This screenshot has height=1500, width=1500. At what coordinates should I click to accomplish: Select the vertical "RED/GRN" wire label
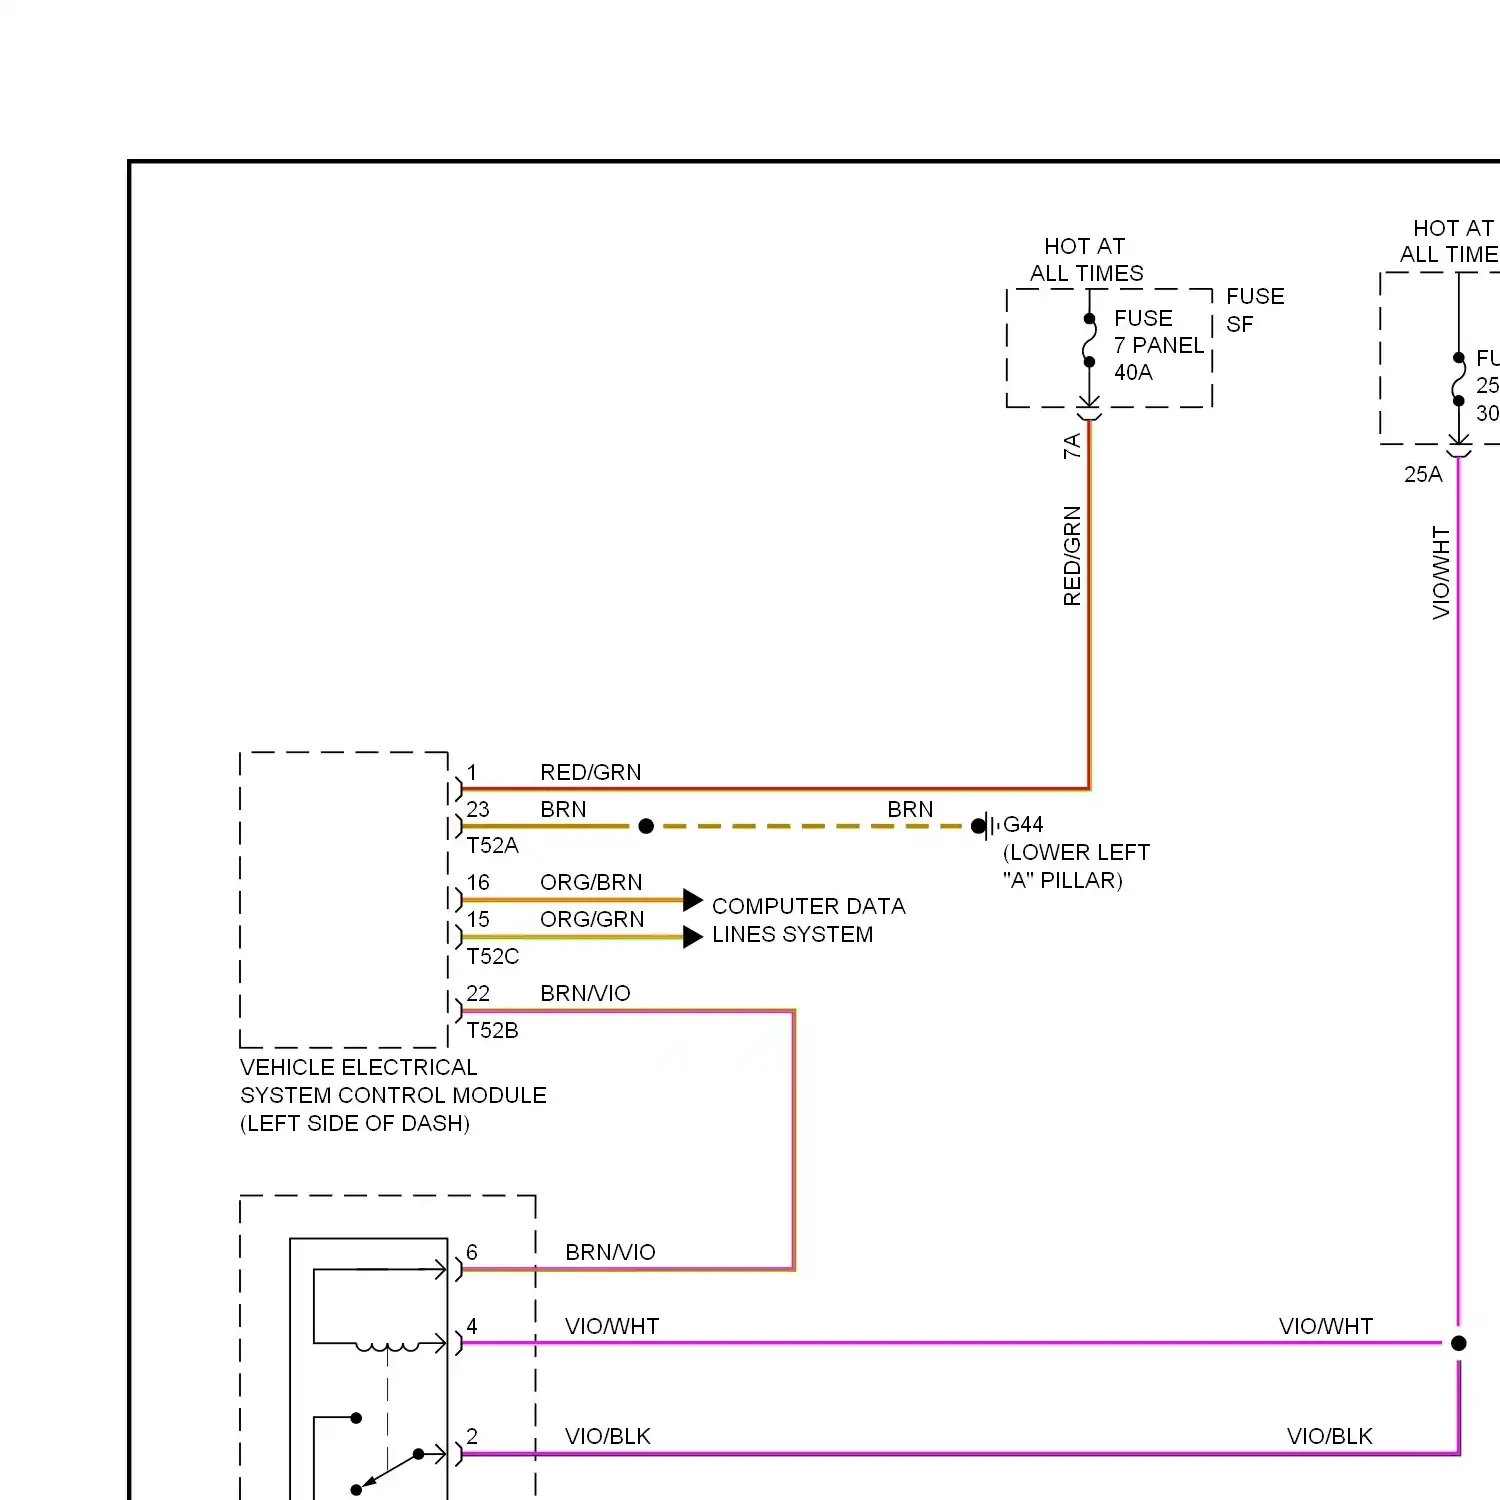(1072, 556)
